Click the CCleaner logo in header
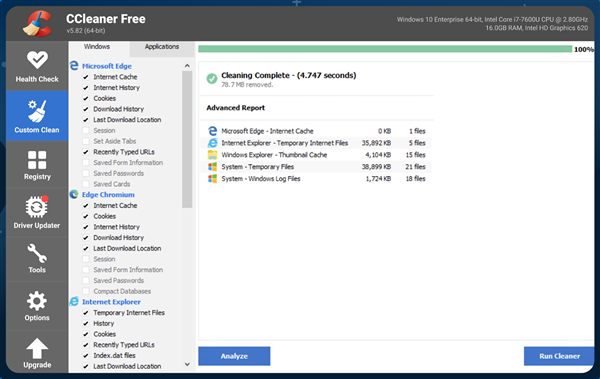 37,23
